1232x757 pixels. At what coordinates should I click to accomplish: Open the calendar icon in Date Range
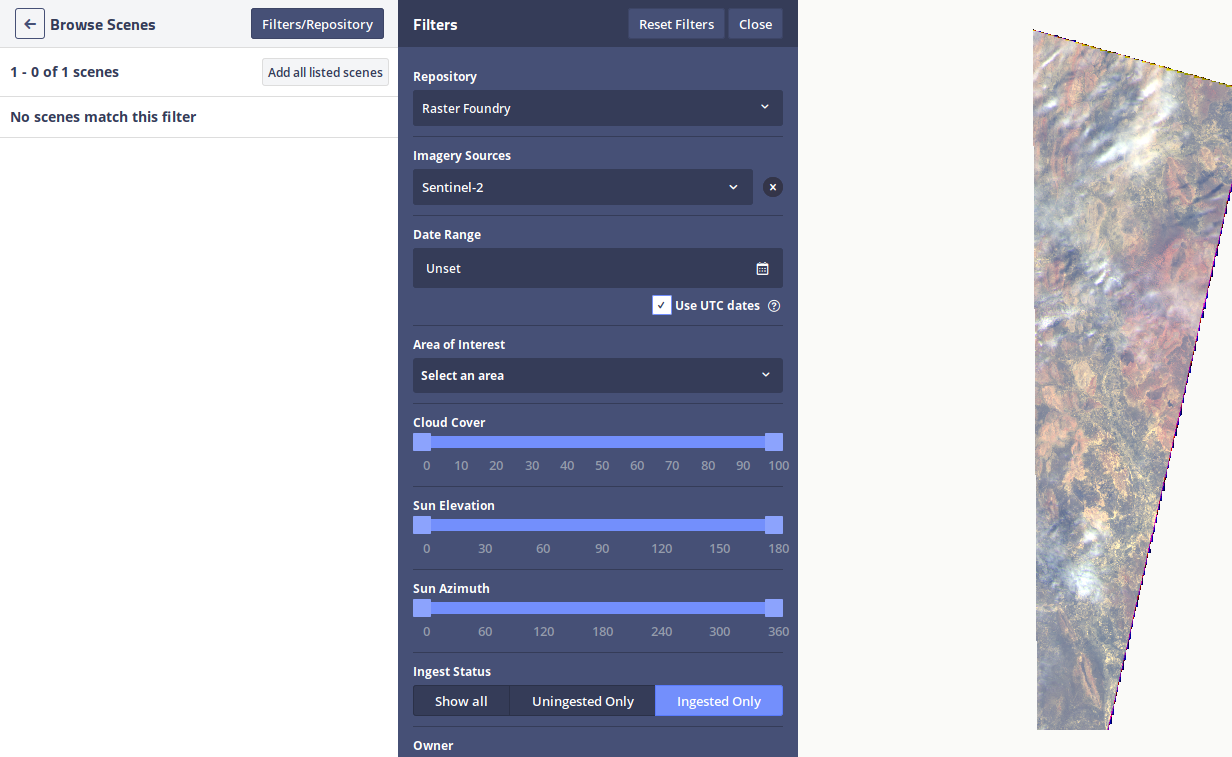pyautogui.click(x=762, y=268)
